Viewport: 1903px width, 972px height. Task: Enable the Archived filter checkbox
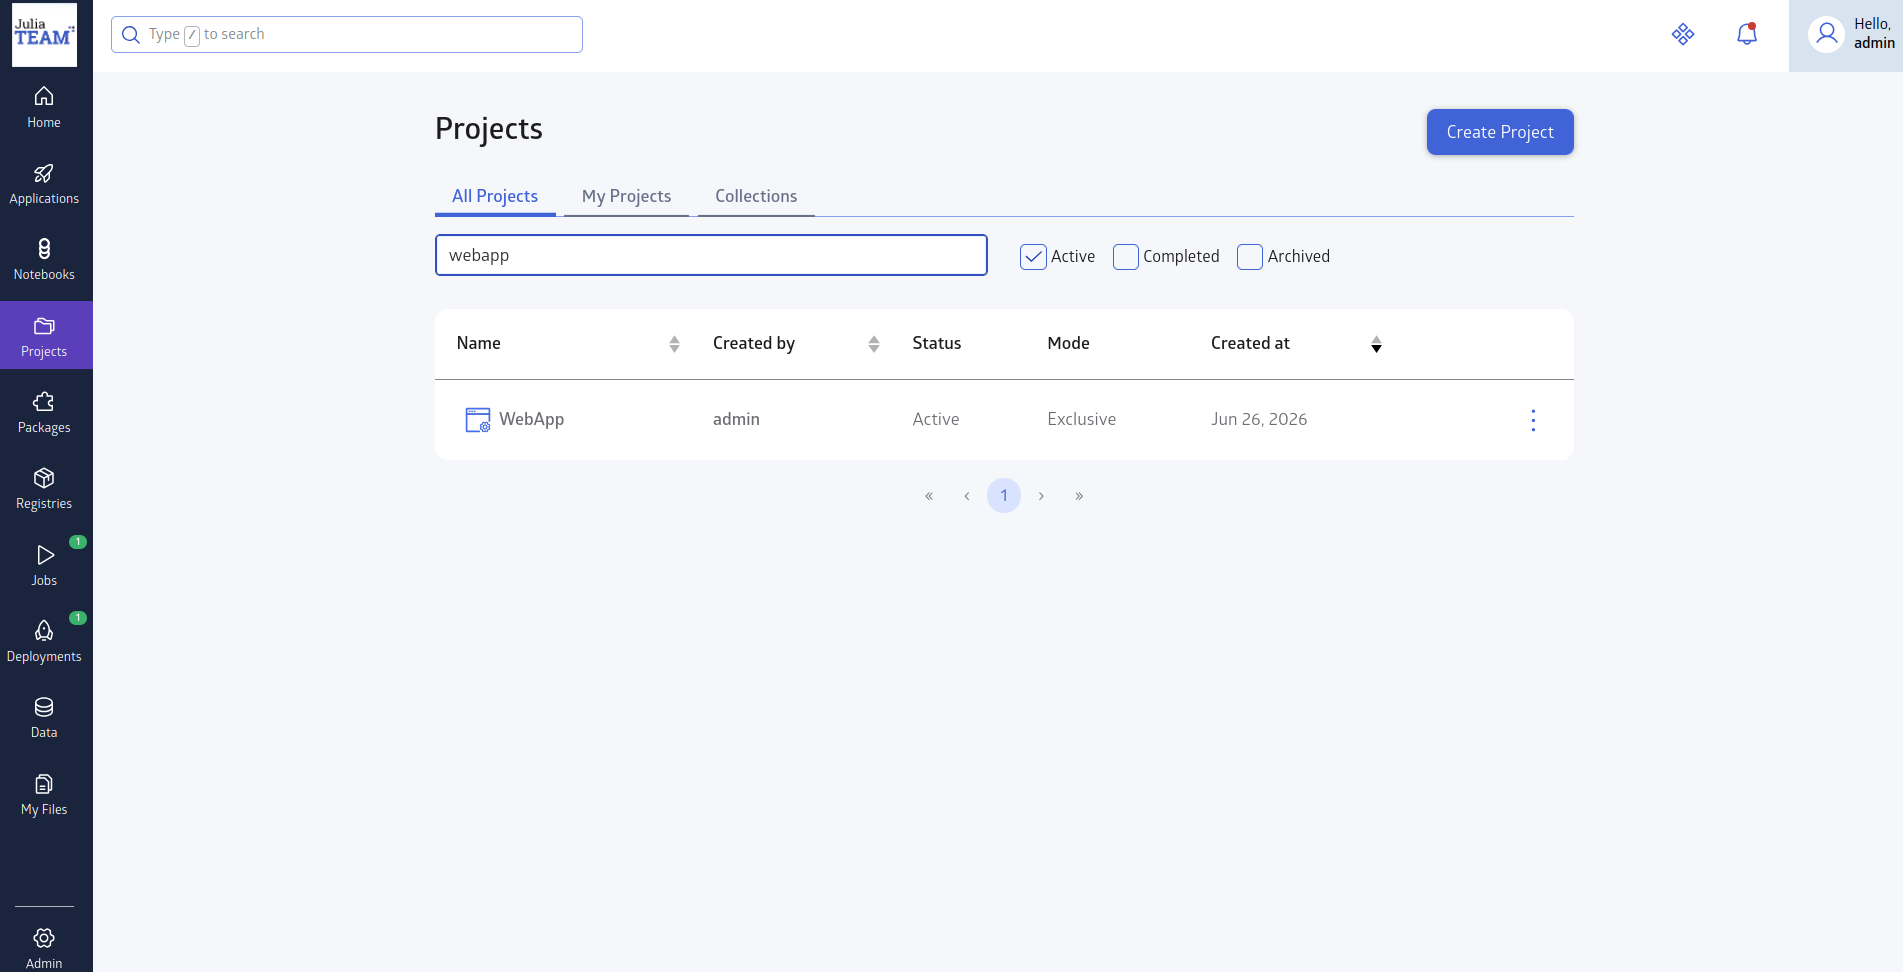pyautogui.click(x=1250, y=257)
